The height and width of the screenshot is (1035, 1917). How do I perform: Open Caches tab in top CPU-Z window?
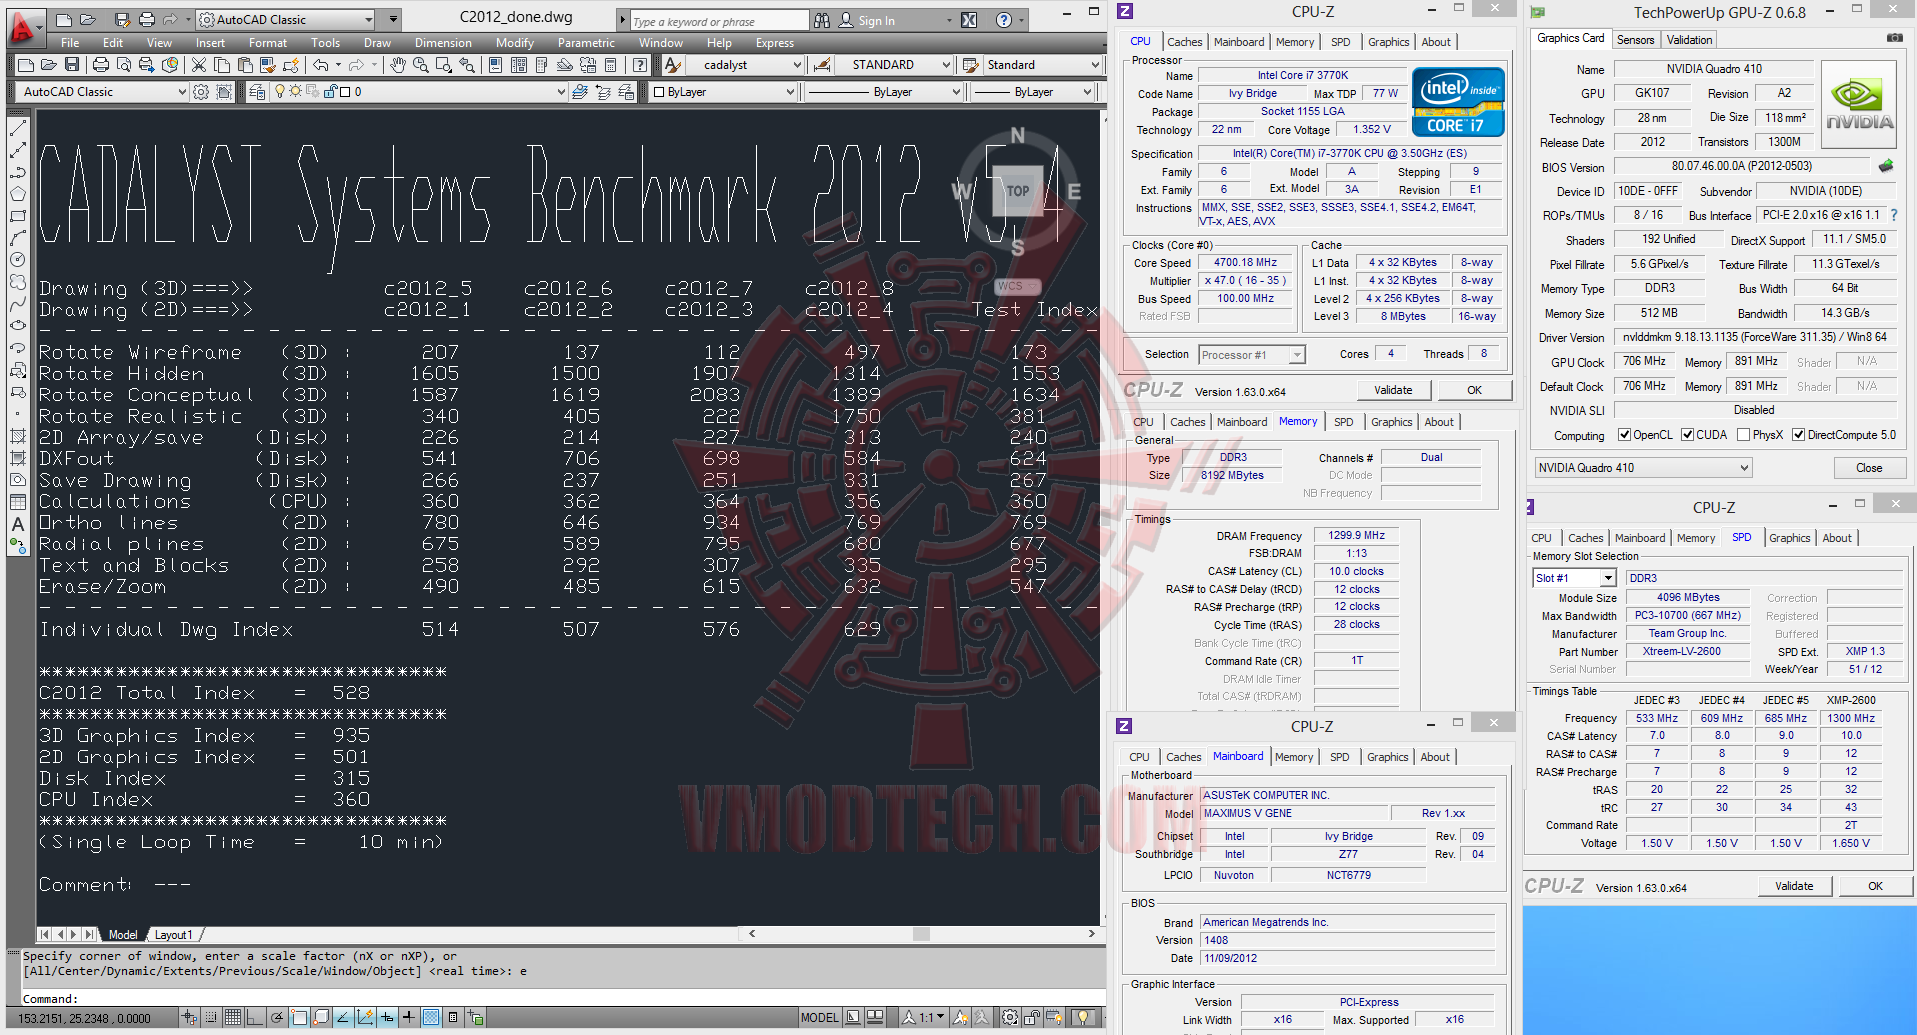tap(1184, 42)
